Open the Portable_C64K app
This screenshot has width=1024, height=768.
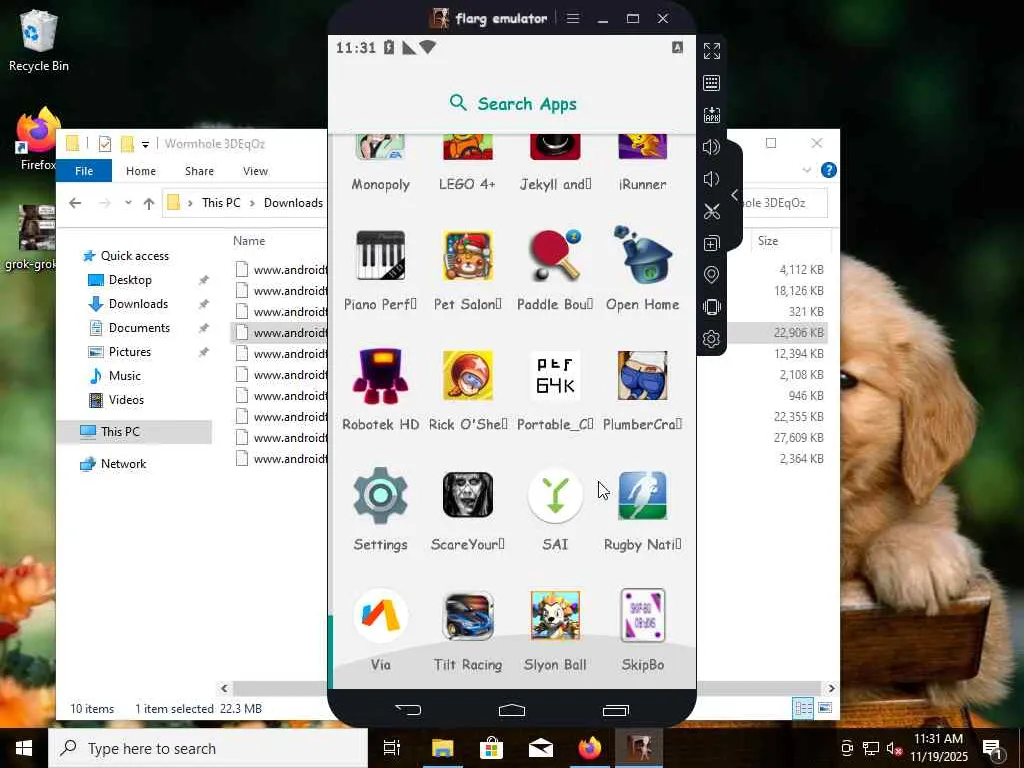555,376
